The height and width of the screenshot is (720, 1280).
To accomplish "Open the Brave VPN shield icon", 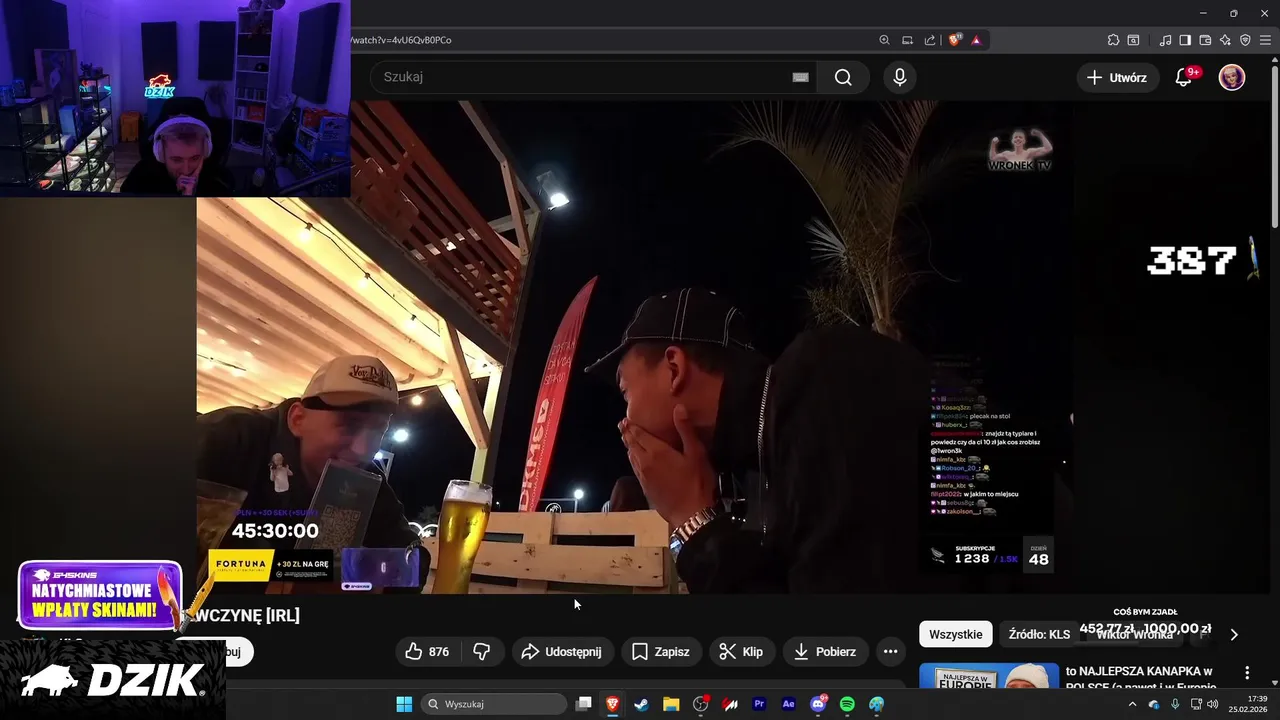I will click(x=1245, y=40).
